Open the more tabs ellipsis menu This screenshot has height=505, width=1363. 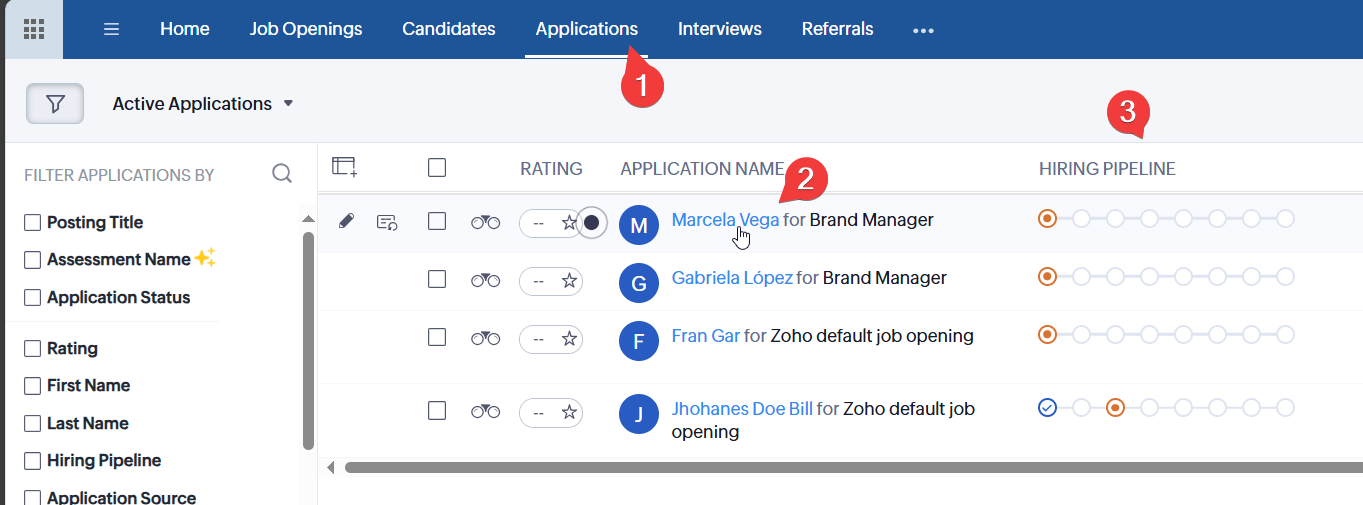pyautogui.click(x=923, y=30)
